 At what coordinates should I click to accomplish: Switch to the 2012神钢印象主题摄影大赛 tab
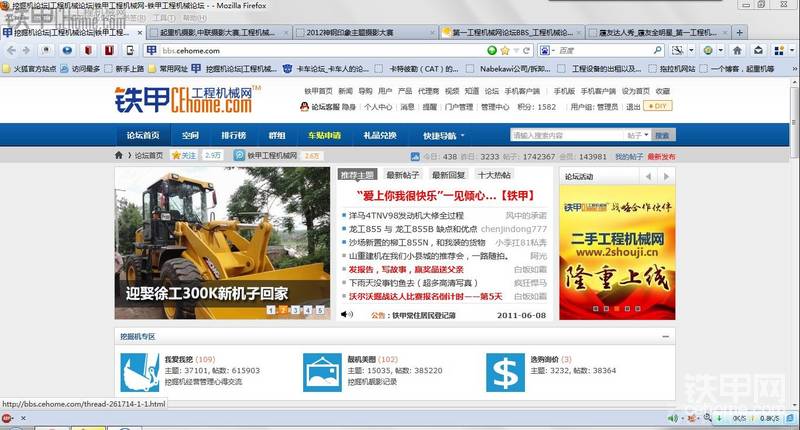pyautogui.click(x=366, y=33)
